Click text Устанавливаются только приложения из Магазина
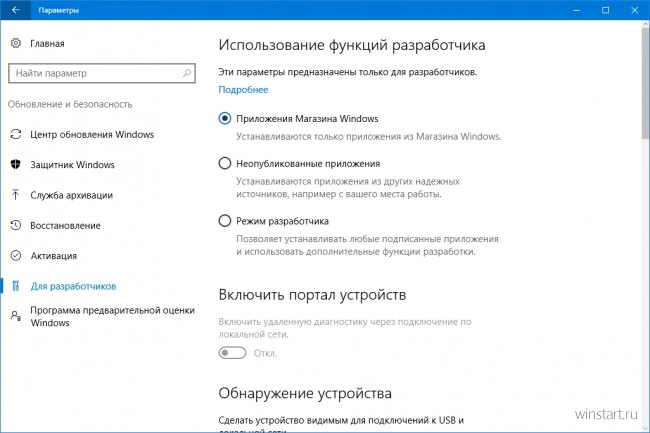This screenshot has height=433, width=650. 369,136
